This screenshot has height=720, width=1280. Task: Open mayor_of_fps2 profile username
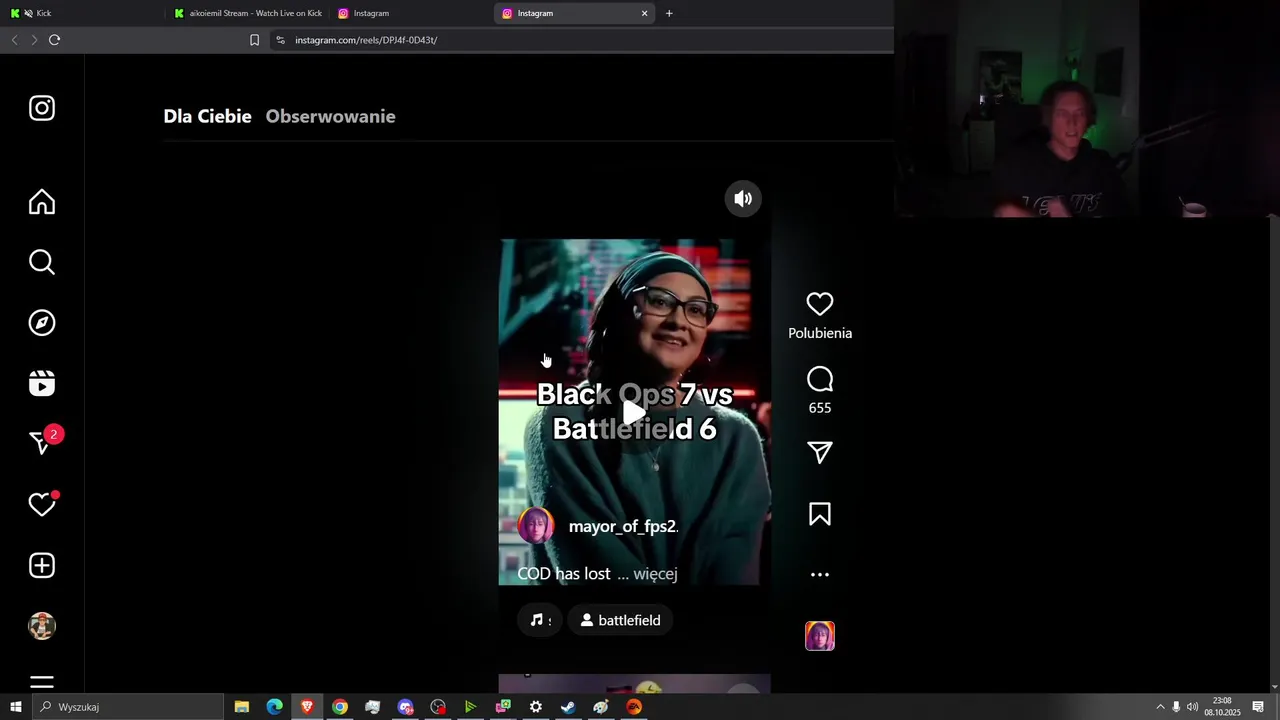(x=622, y=526)
